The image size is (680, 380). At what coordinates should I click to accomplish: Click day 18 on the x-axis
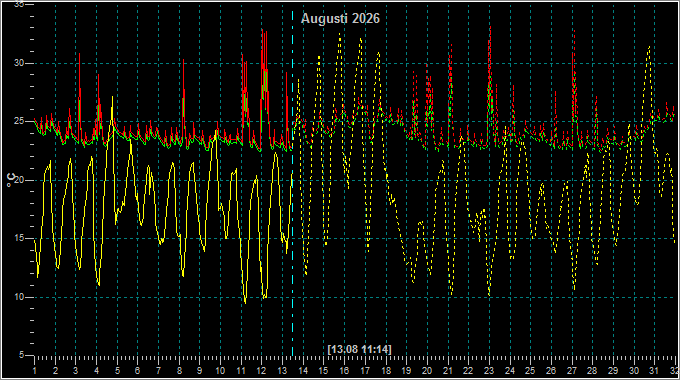coord(386,371)
